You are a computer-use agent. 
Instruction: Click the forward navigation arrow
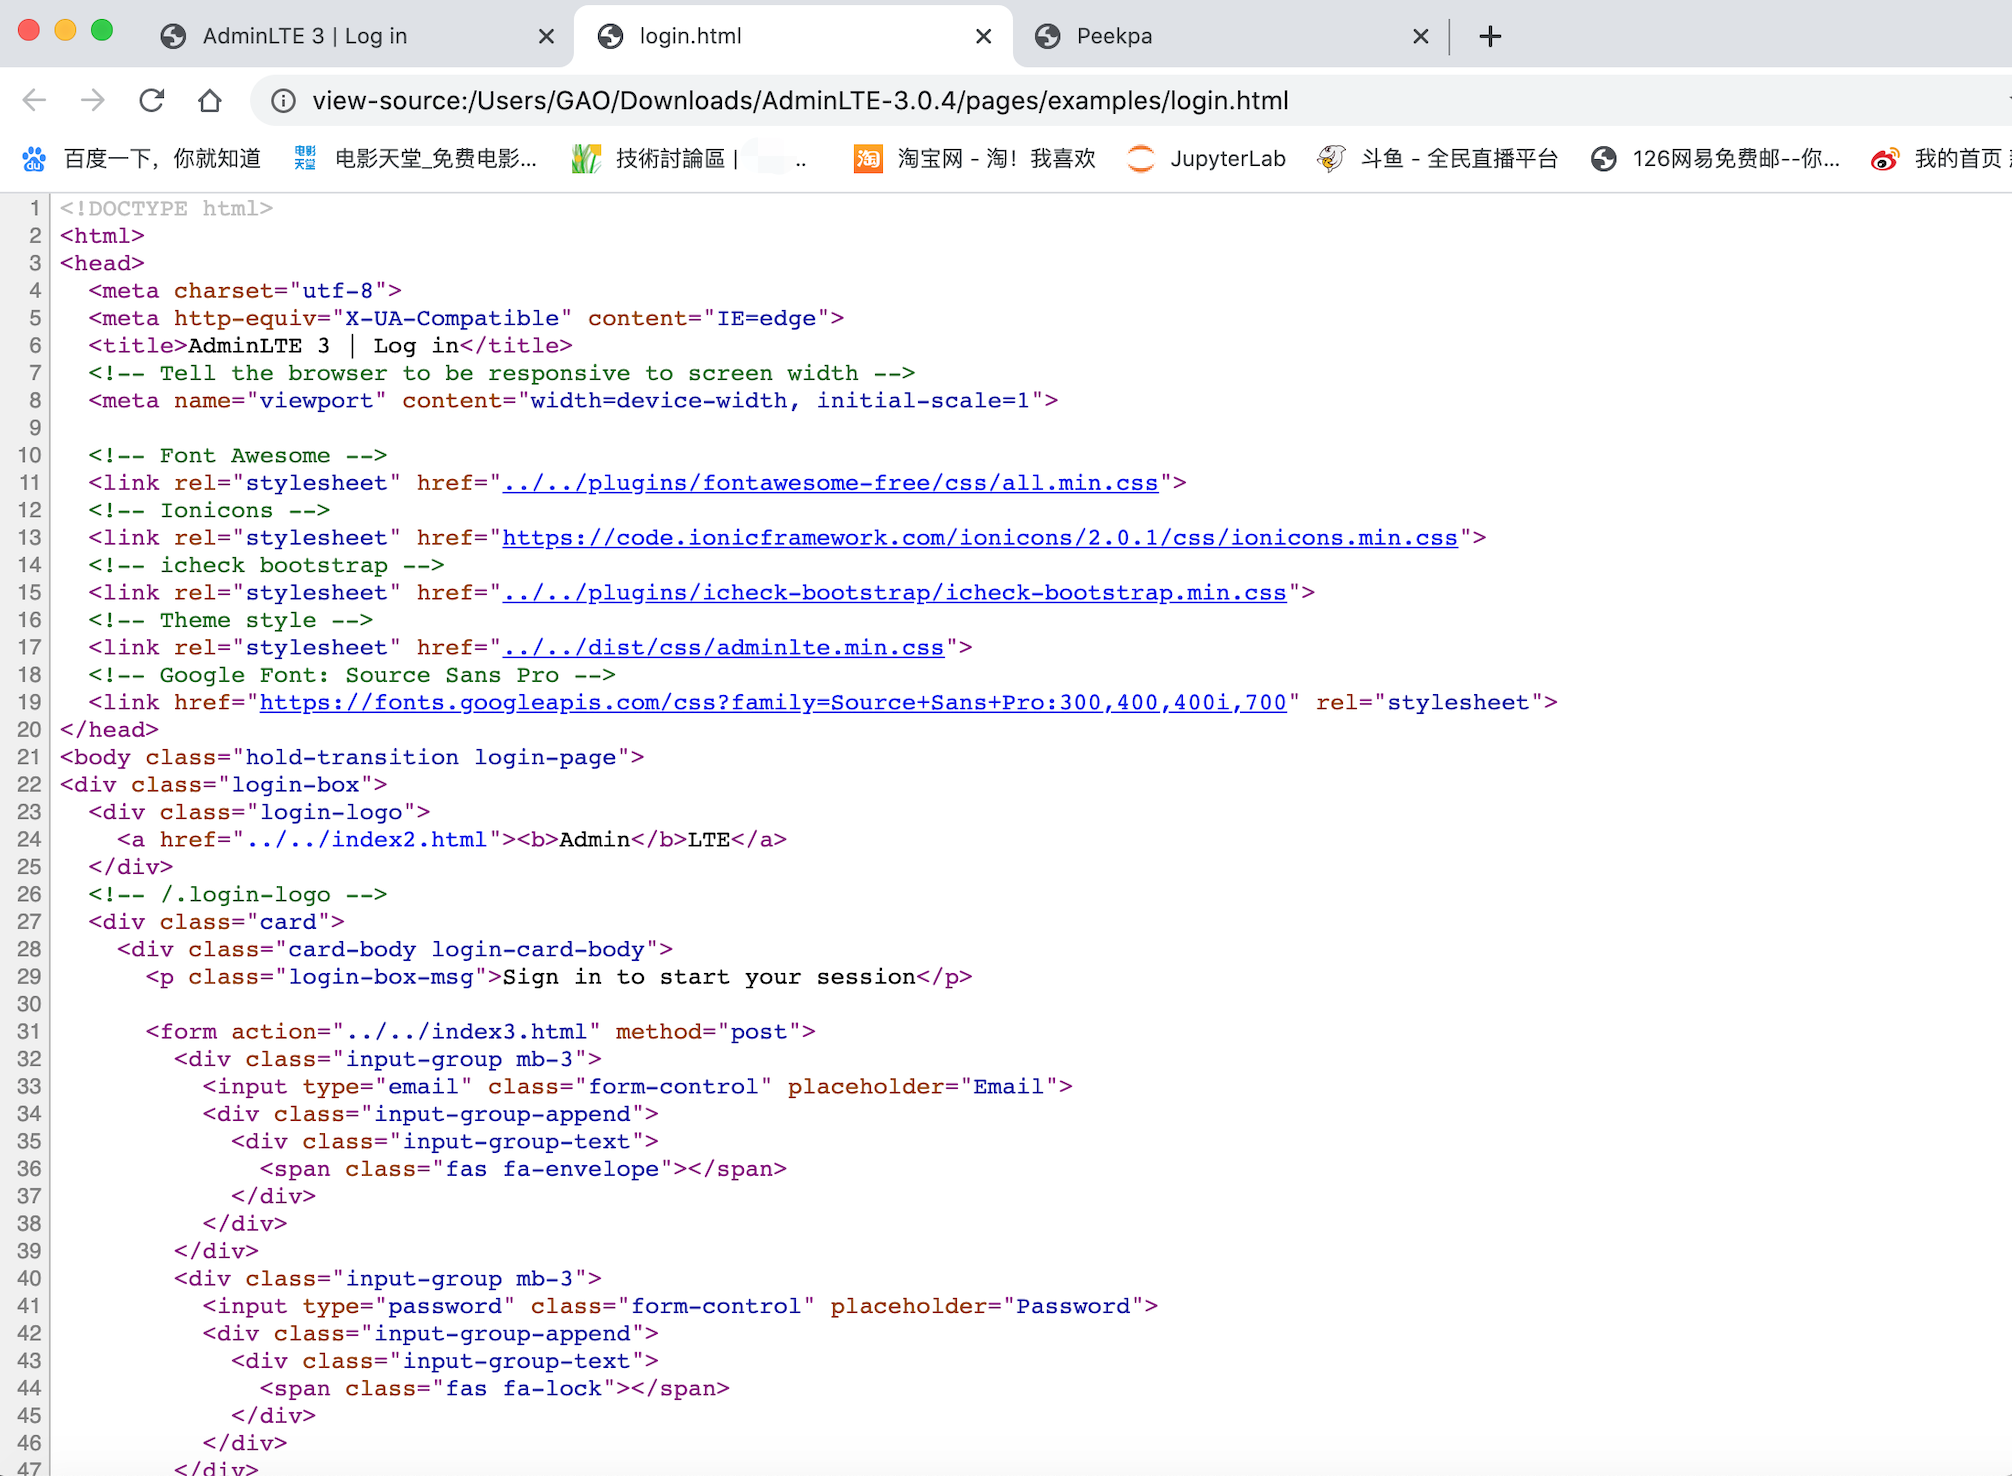coord(92,100)
